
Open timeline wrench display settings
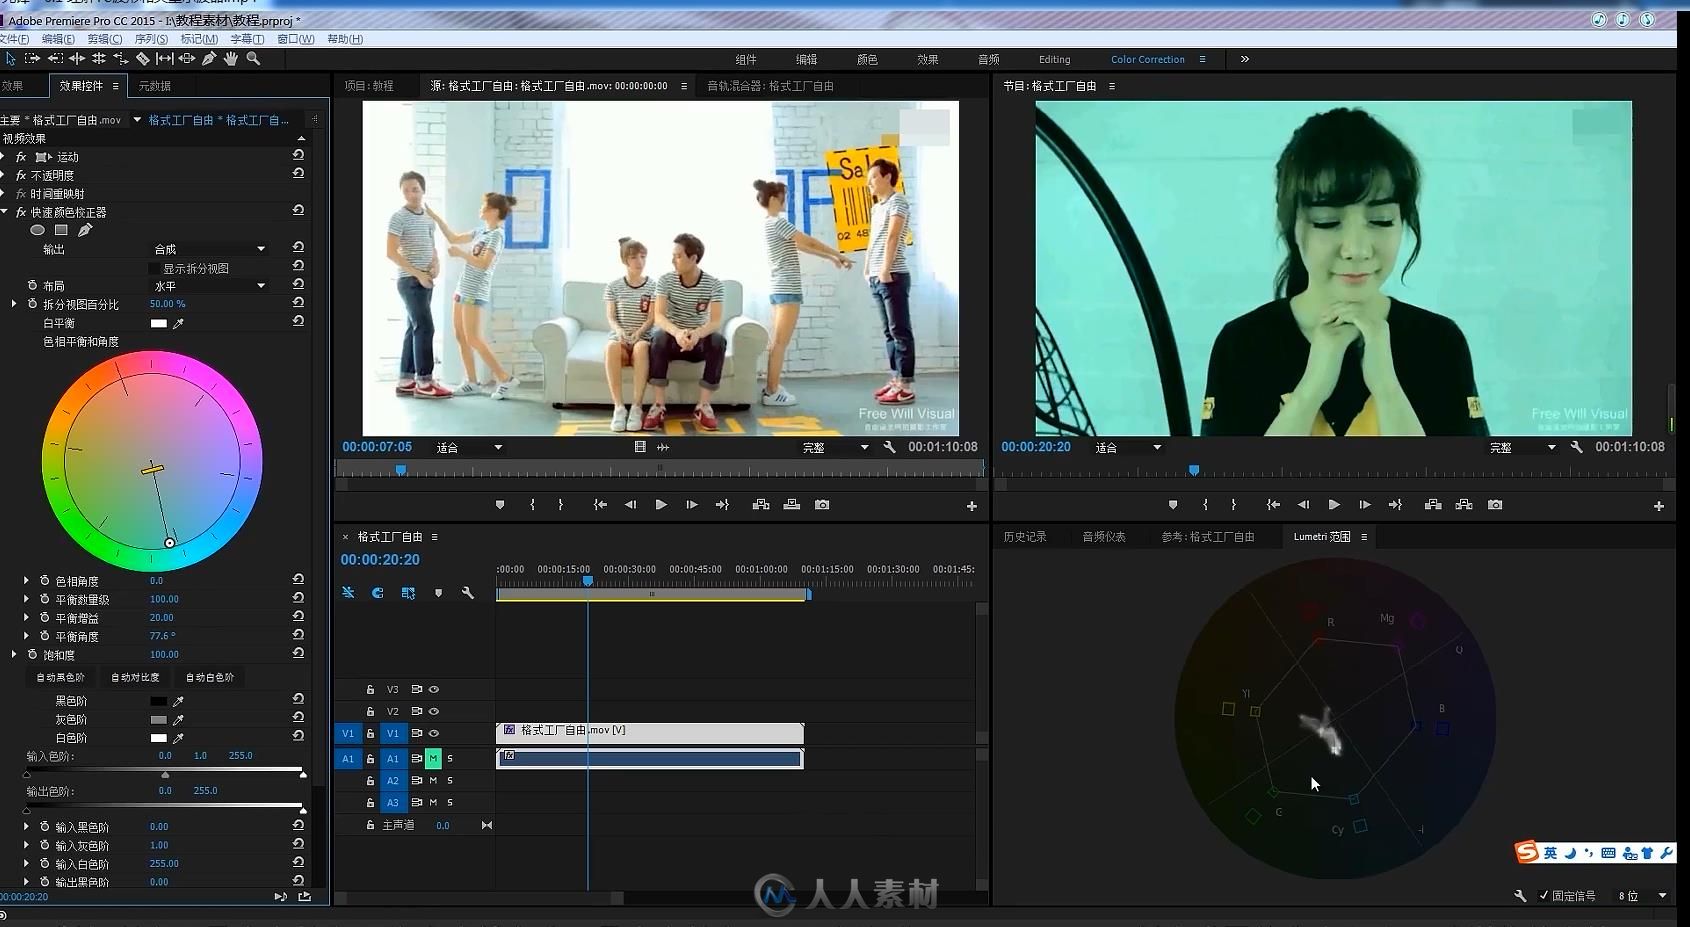(x=467, y=593)
